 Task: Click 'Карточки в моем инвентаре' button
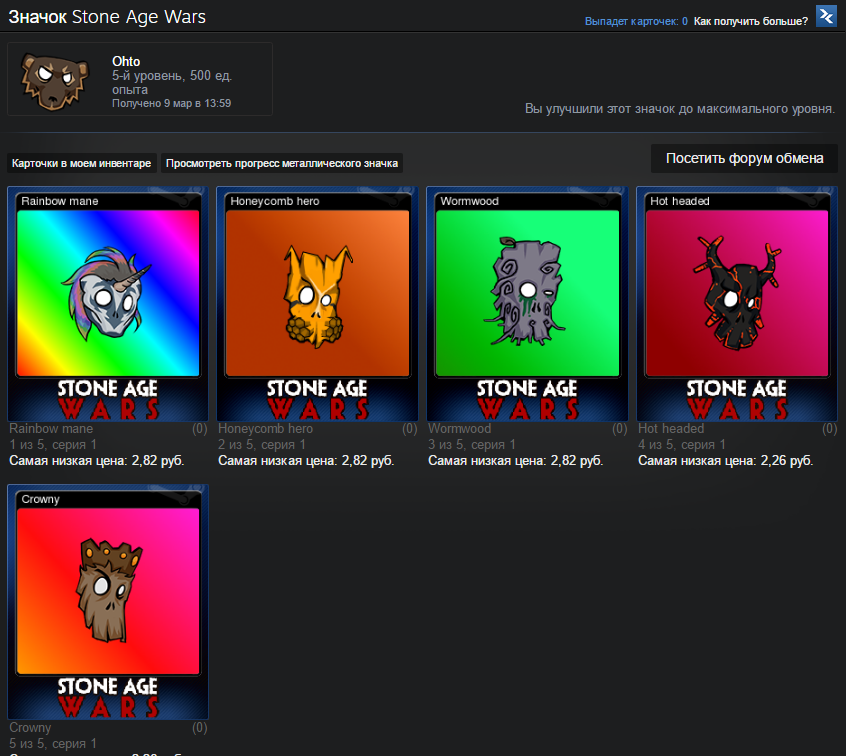tap(81, 163)
